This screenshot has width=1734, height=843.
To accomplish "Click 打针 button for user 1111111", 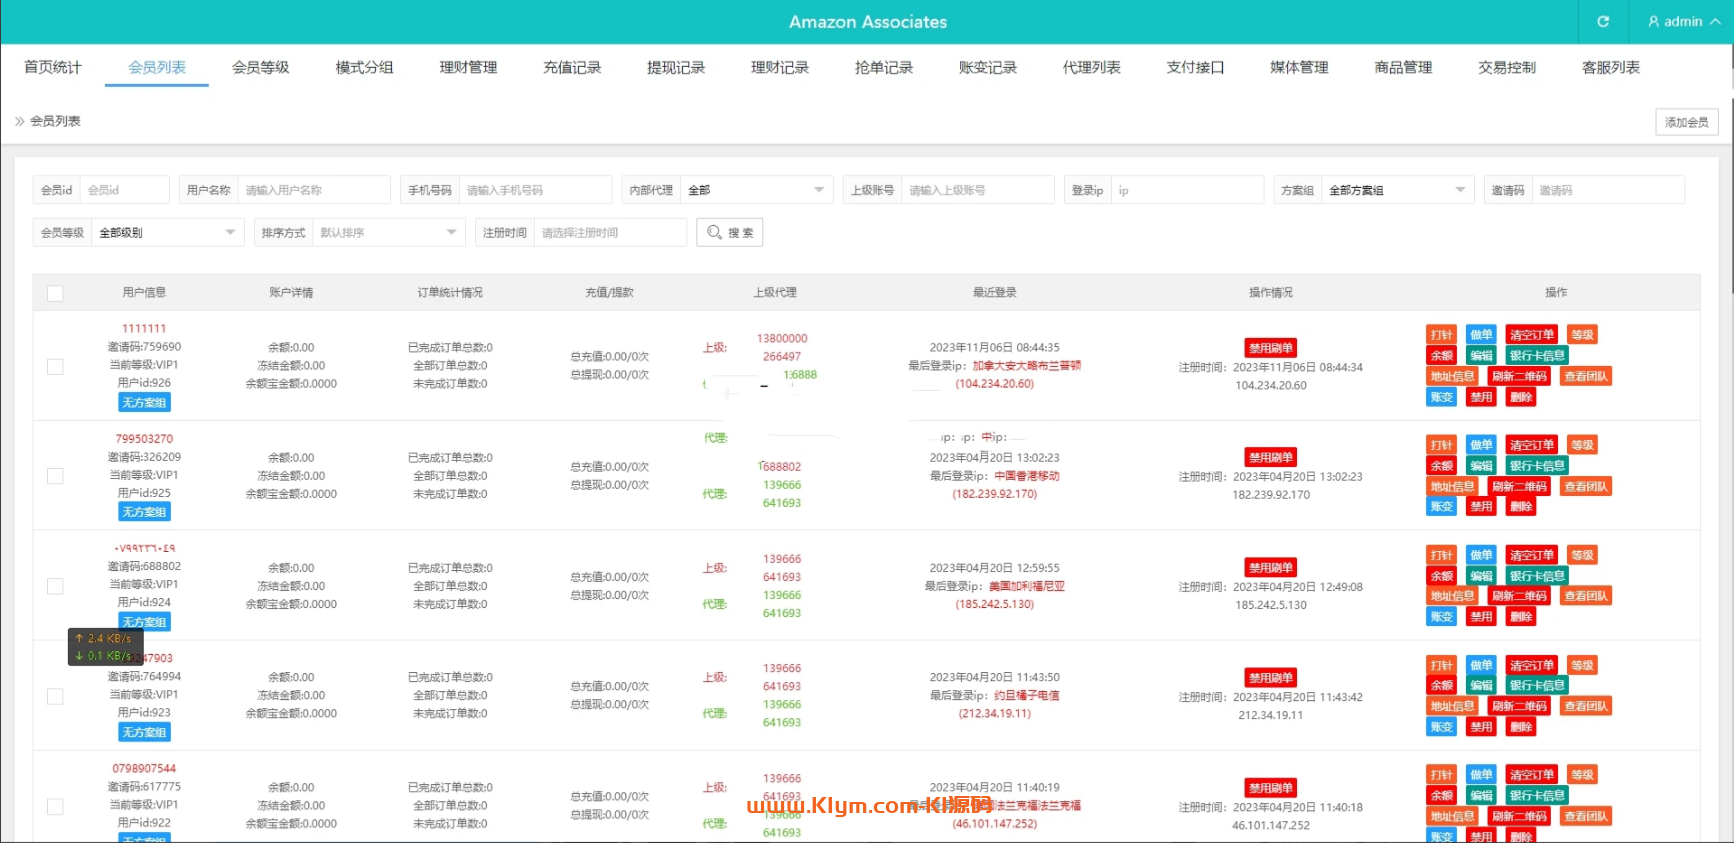I will [1441, 335].
